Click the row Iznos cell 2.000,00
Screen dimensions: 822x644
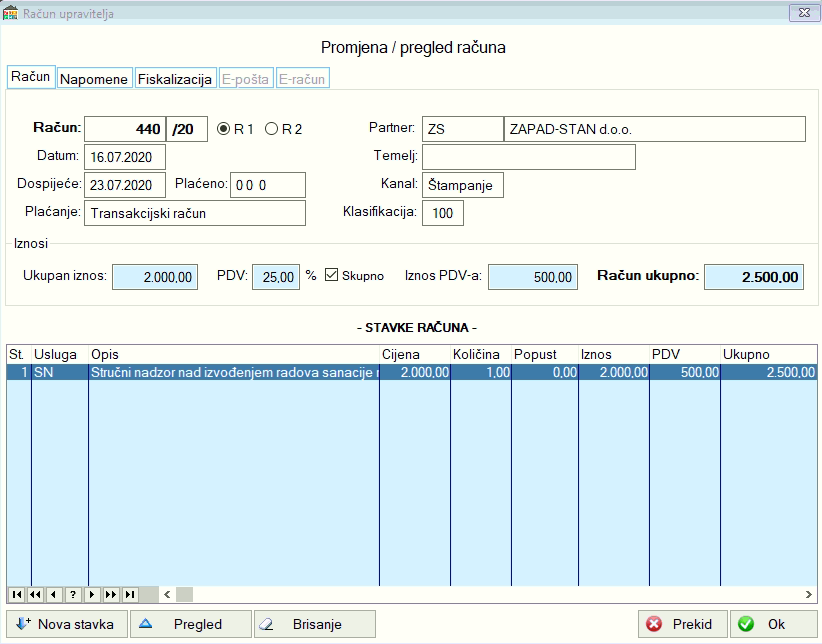pyautogui.click(x=614, y=372)
